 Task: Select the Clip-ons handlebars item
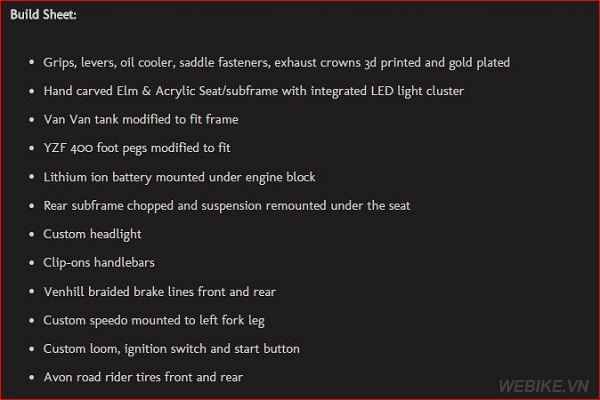[99, 263]
